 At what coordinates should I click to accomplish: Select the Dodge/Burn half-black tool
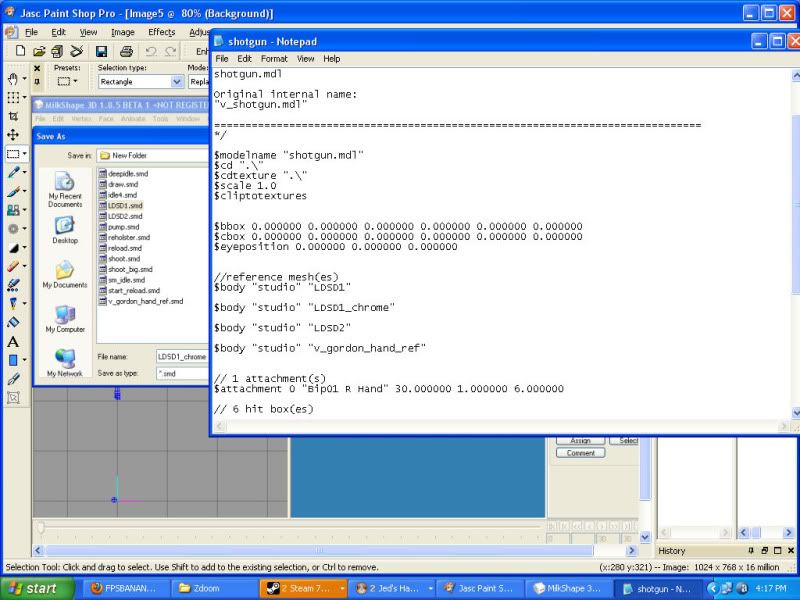(x=13, y=247)
